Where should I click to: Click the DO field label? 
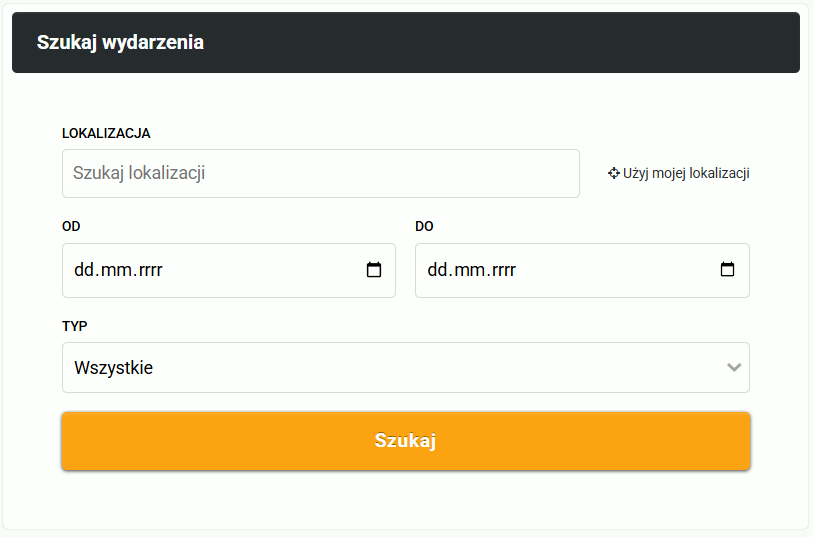coord(424,227)
